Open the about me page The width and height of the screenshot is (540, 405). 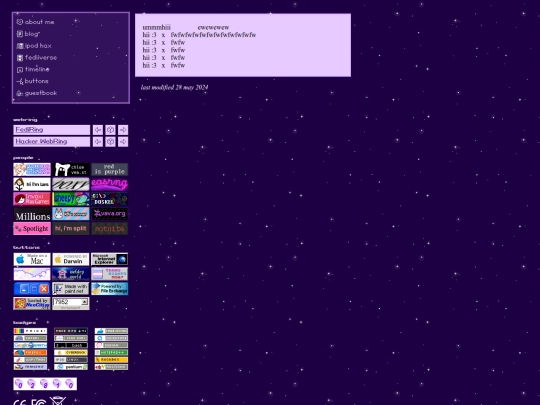coord(35,22)
